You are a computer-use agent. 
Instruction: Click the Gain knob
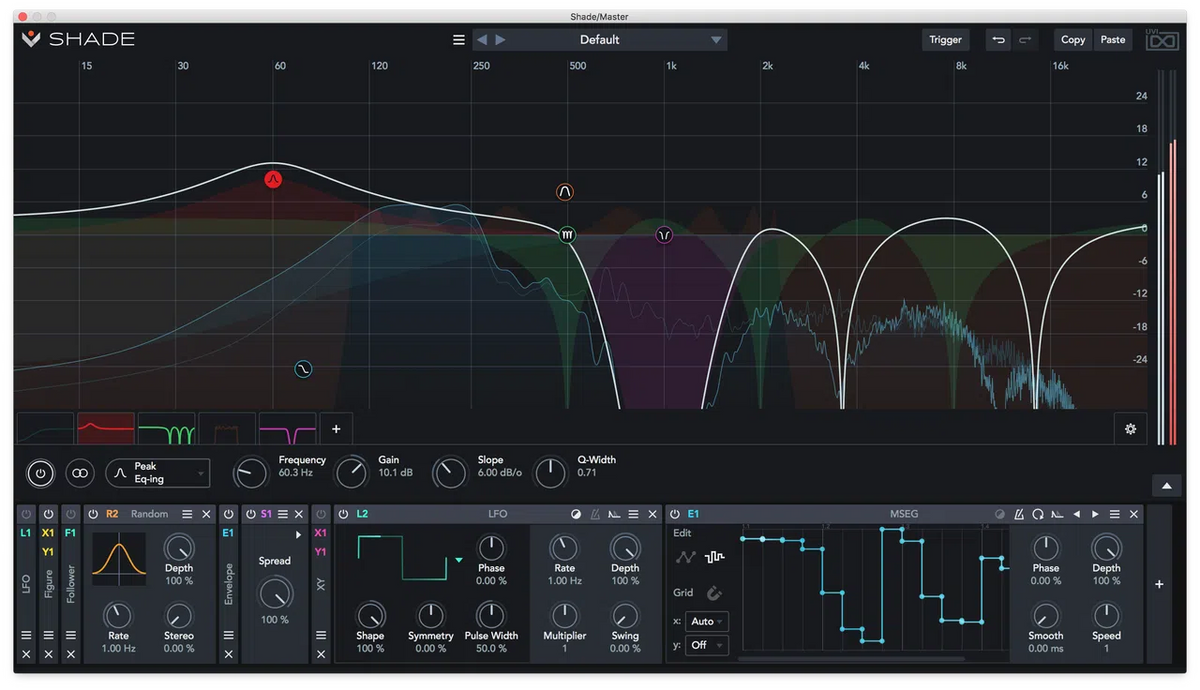click(351, 472)
